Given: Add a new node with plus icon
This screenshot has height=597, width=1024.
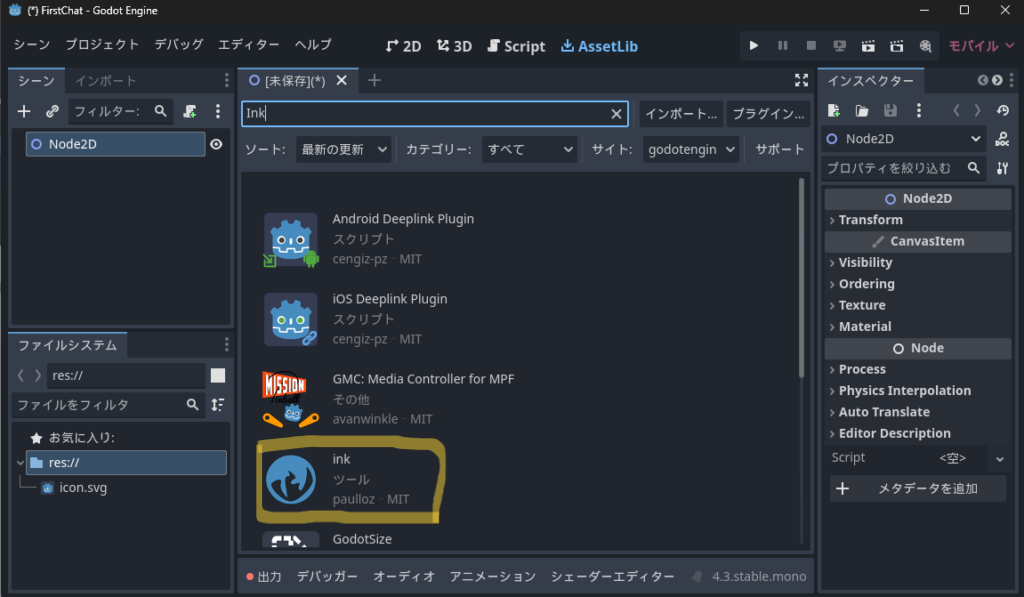Looking at the screenshot, I should tap(24, 112).
